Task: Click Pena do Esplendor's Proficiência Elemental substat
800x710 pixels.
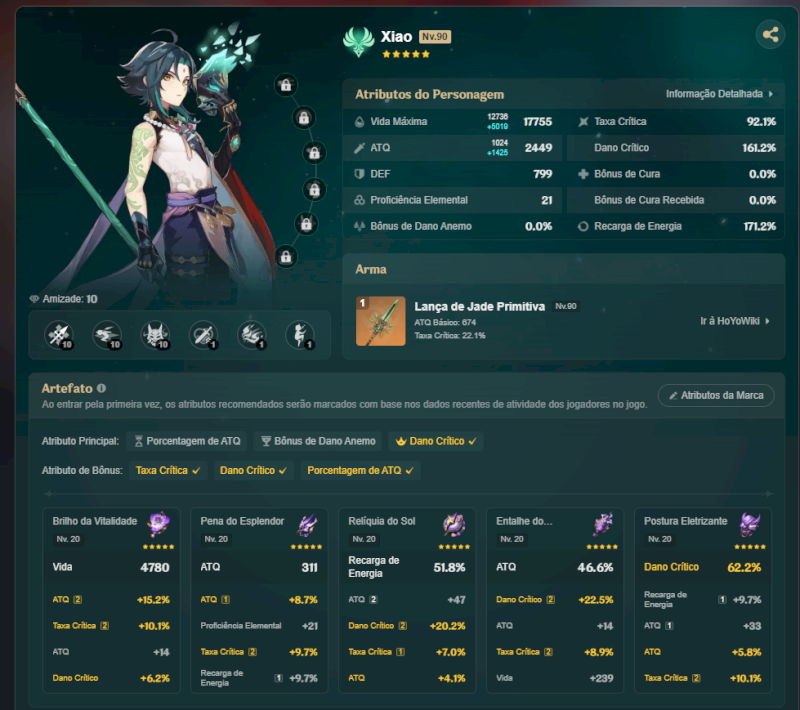Action: pos(241,626)
